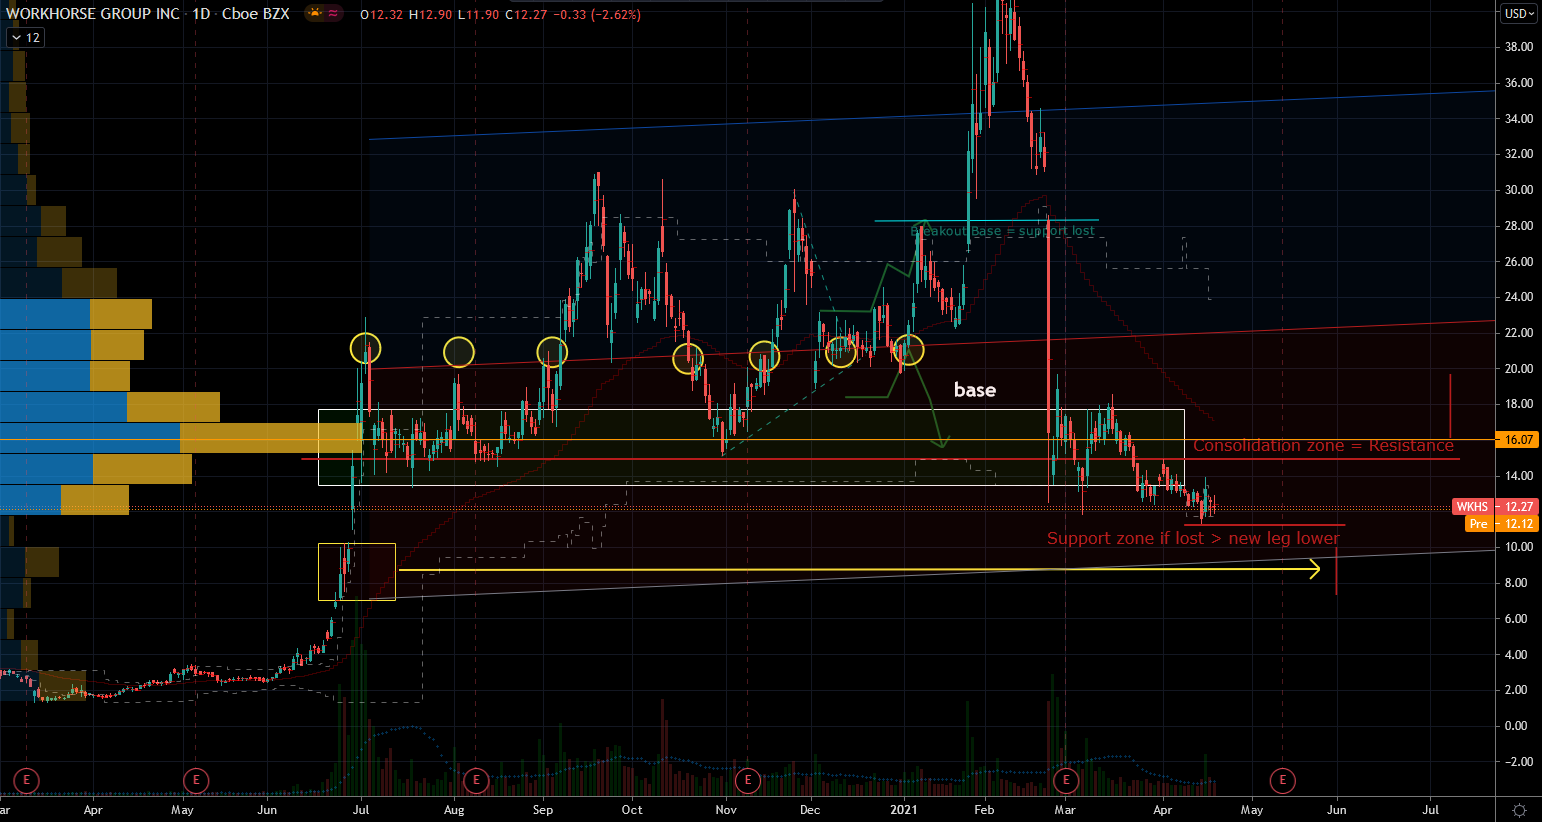The height and width of the screenshot is (822, 1542).
Task: Click the 38.00 price axis label
Action: pos(1519,47)
